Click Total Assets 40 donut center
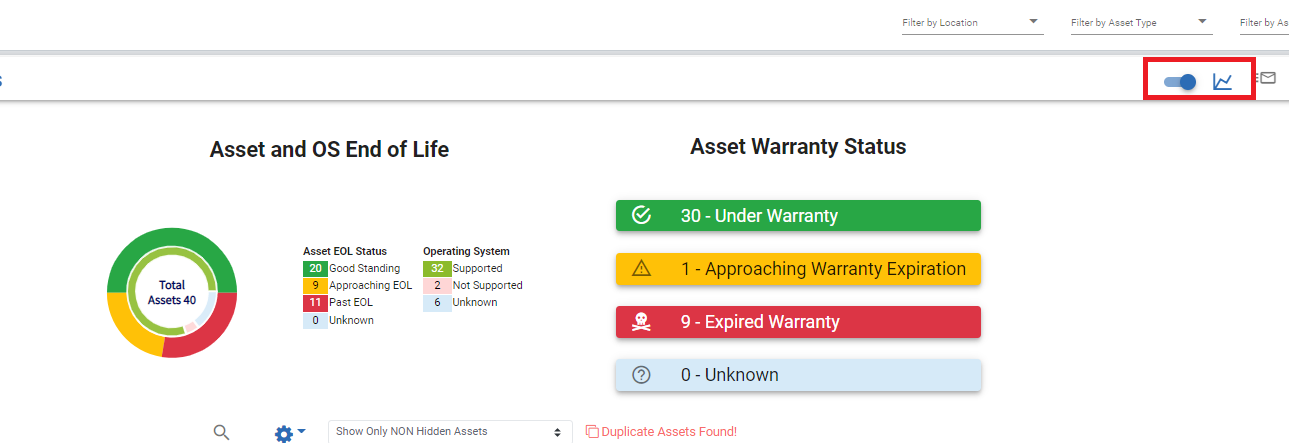The height and width of the screenshot is (443, 1289). click(172, 293)
